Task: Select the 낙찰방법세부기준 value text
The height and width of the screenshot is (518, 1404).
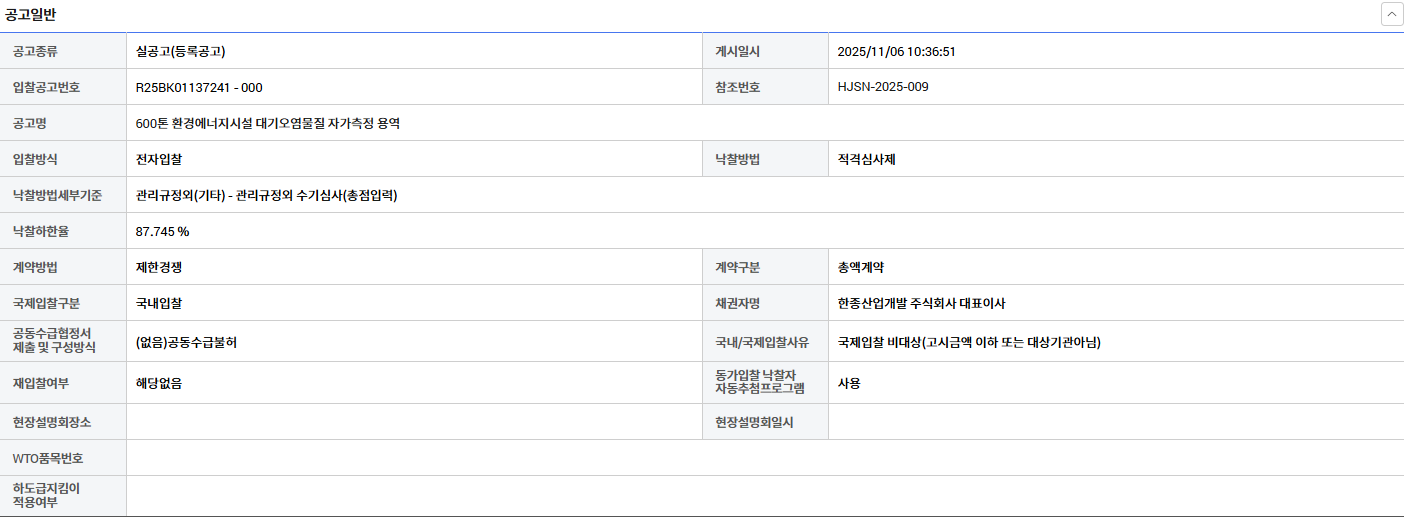Action: pos(266,195)
